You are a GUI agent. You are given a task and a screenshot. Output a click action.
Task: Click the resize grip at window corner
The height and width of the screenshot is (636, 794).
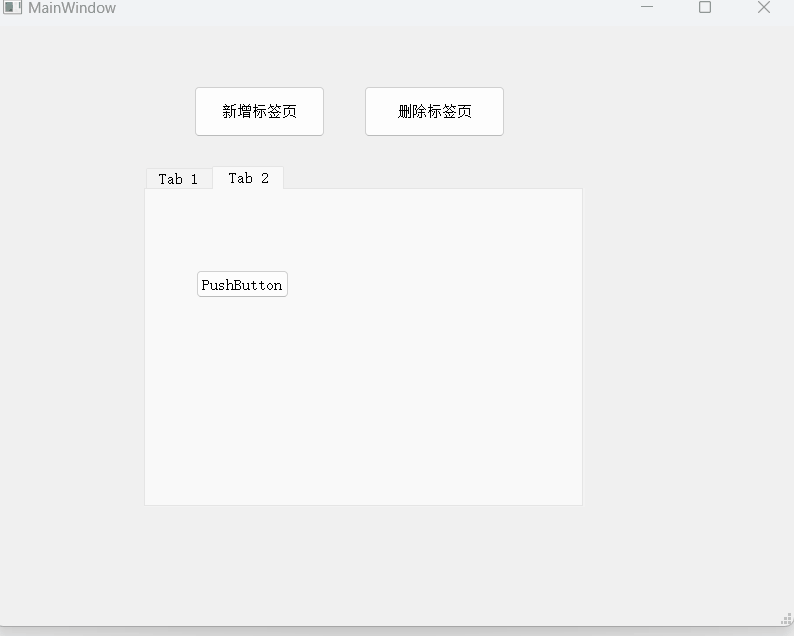786,619
